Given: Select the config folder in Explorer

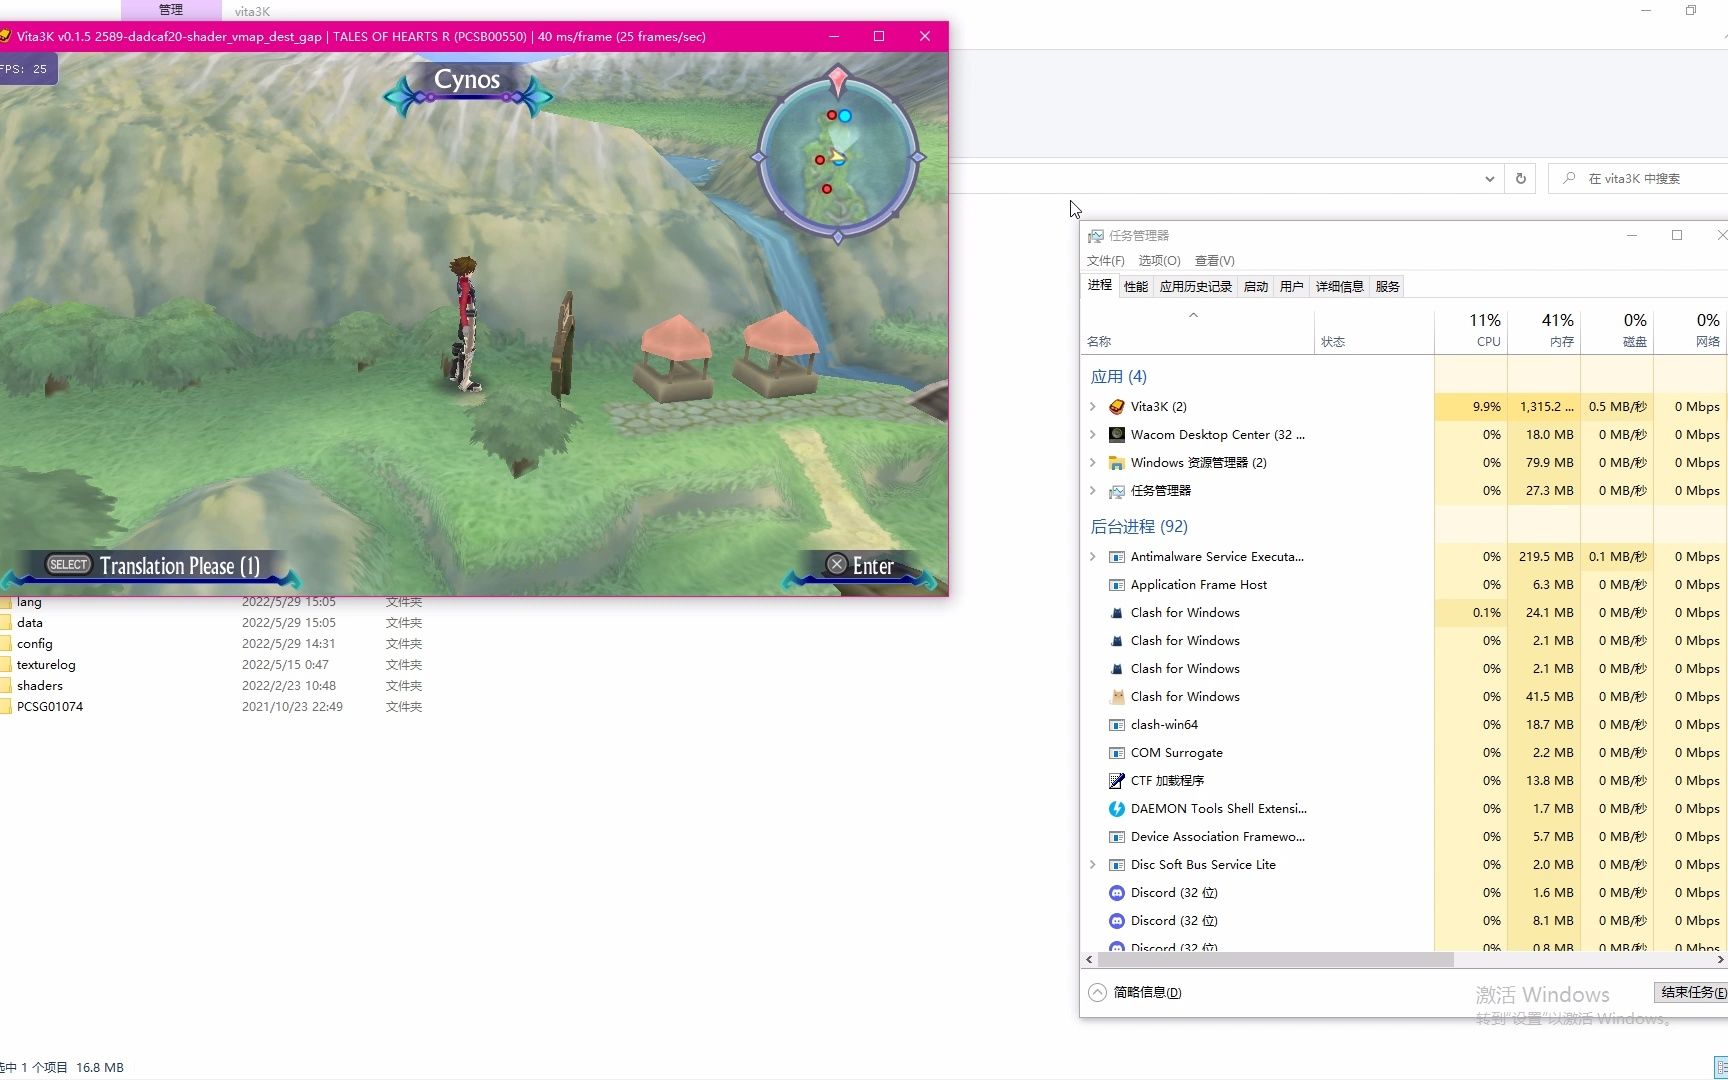Looking at the screenshot, I should tap(35, 644).
